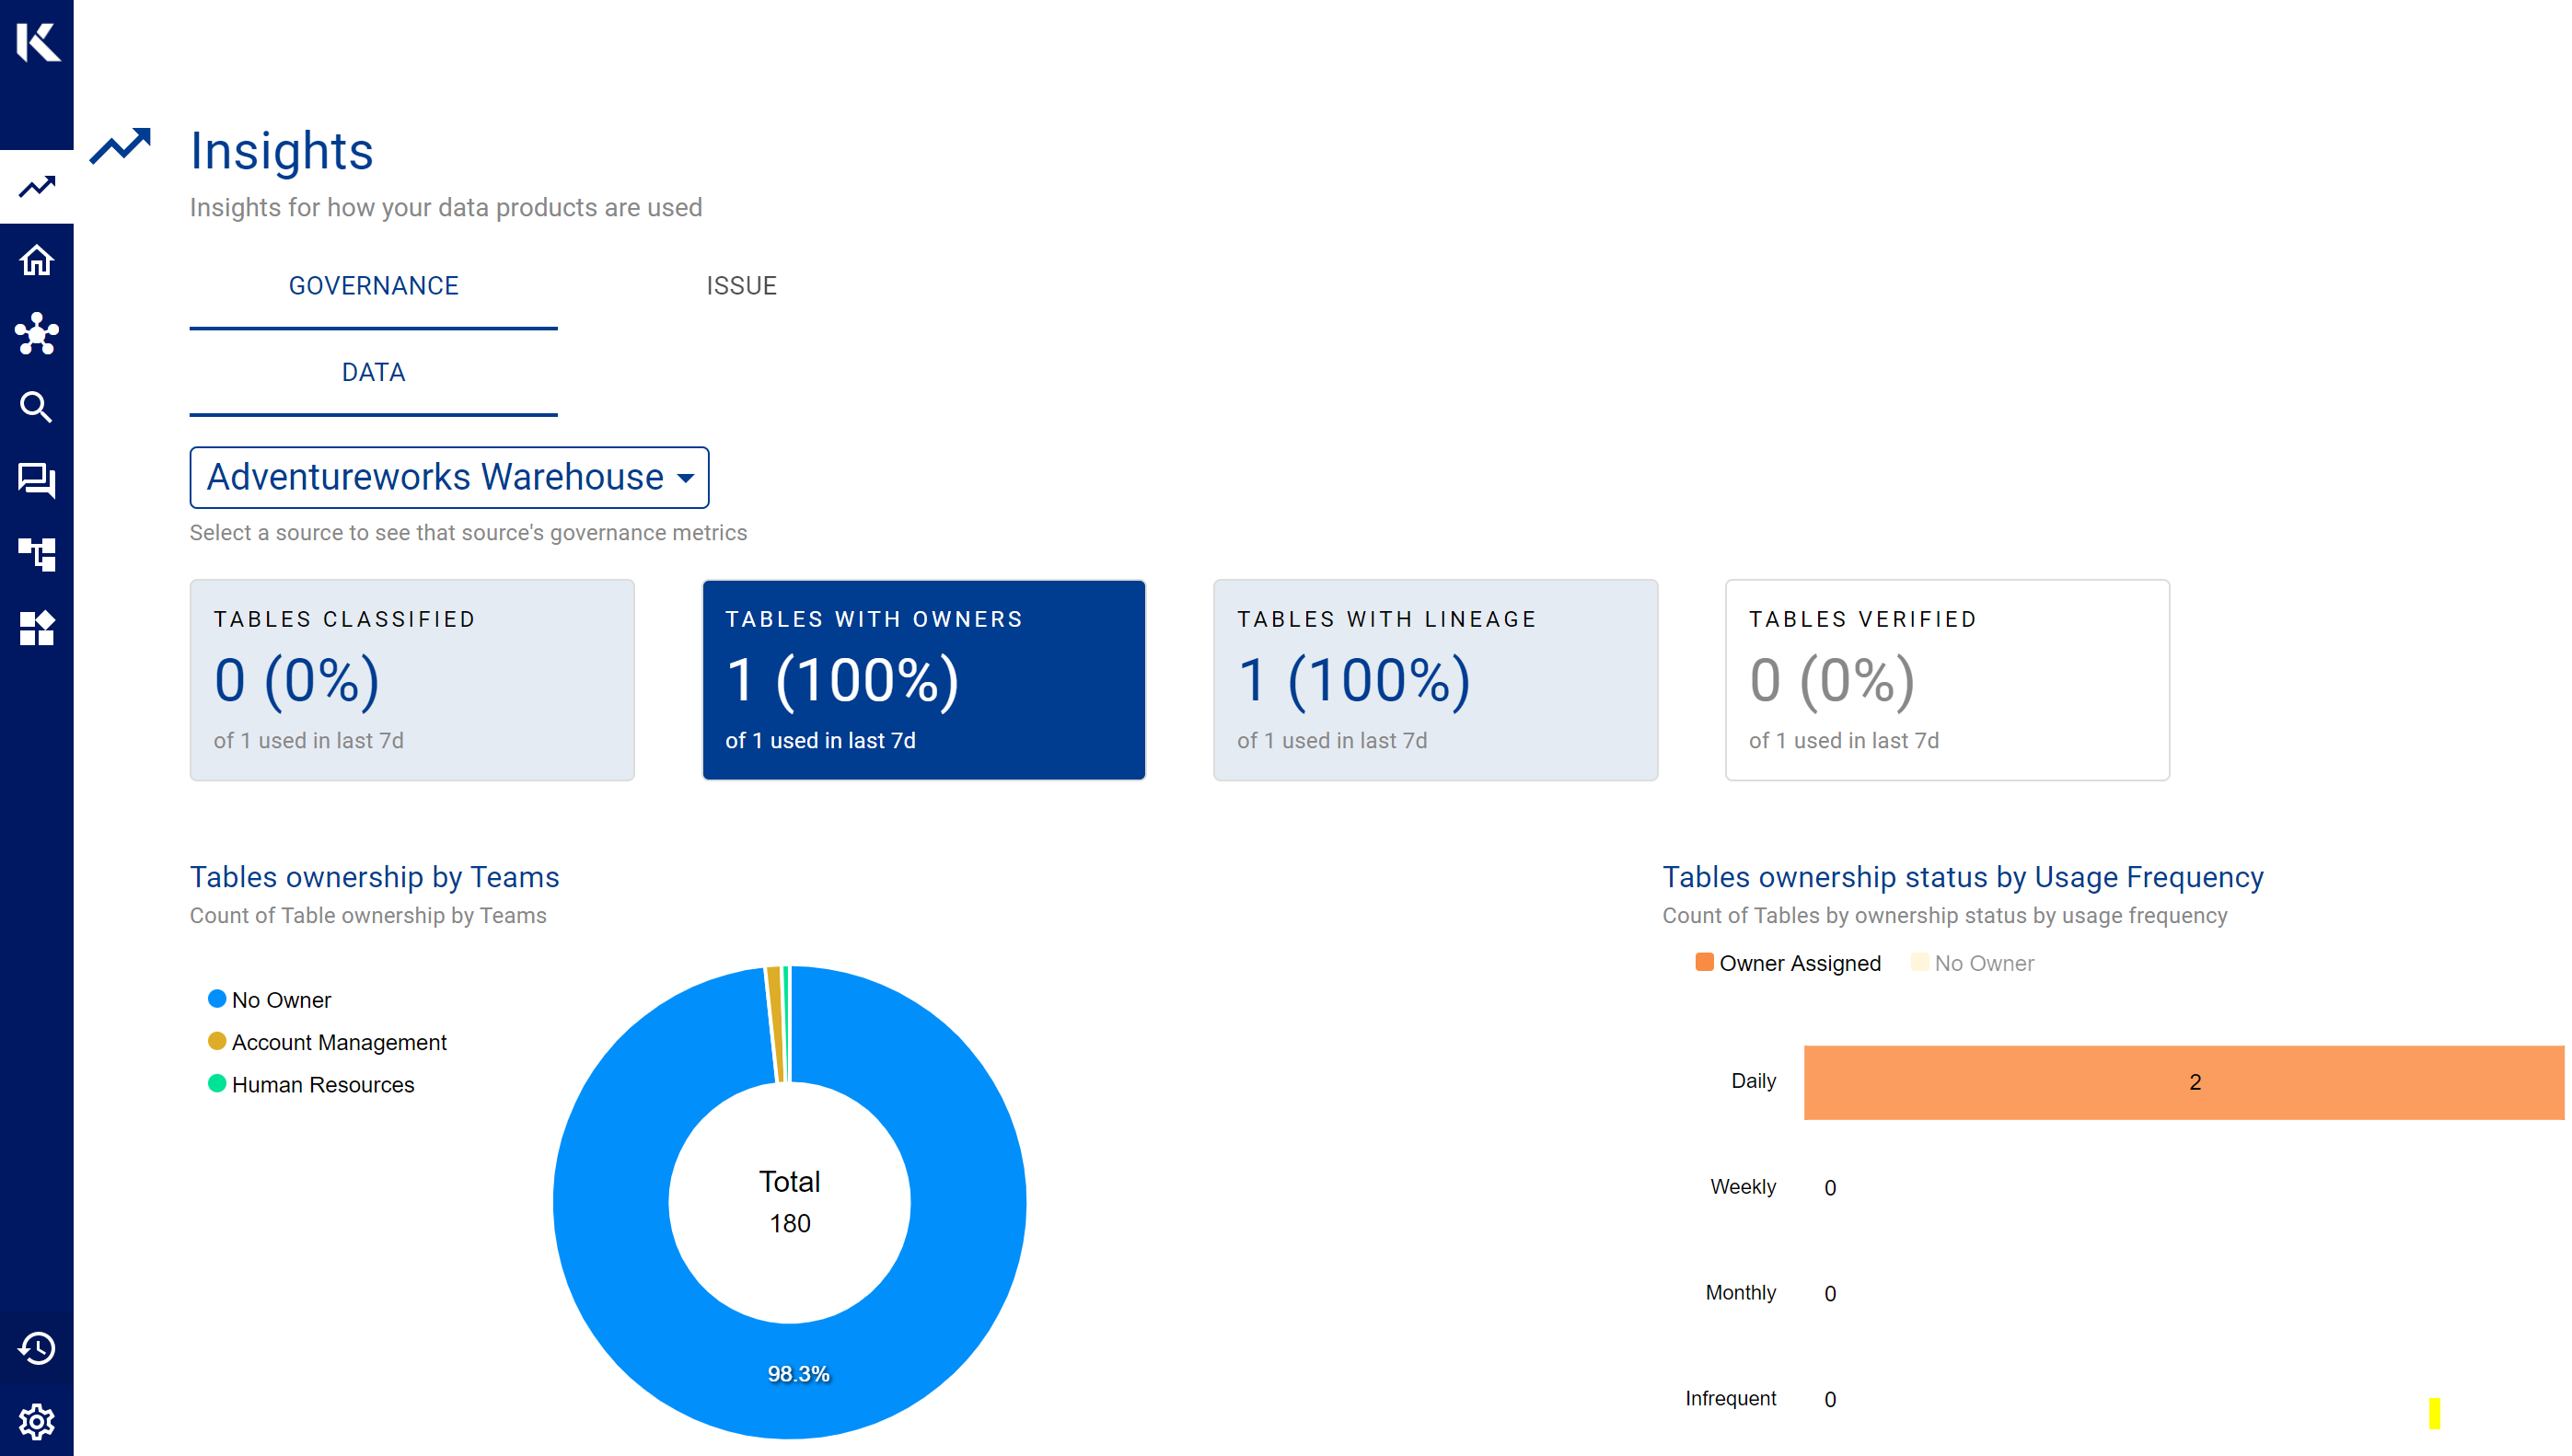Open Search via the magnifier icon
This screenshot has height=1456, width=2572.
pyautogui.click(x=37, y=407)
